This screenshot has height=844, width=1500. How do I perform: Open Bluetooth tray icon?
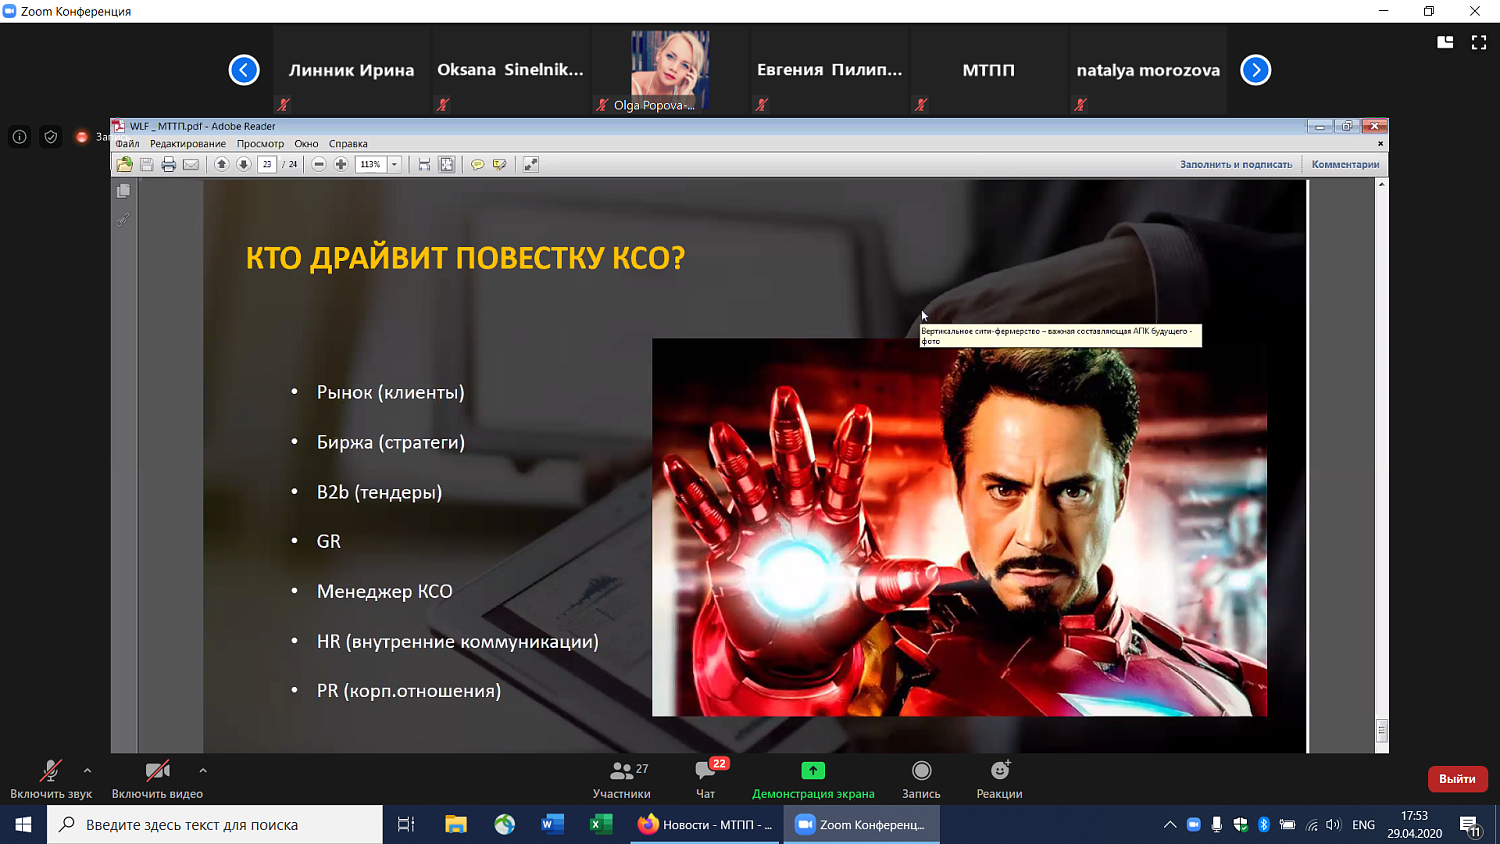click(1264, 825)
